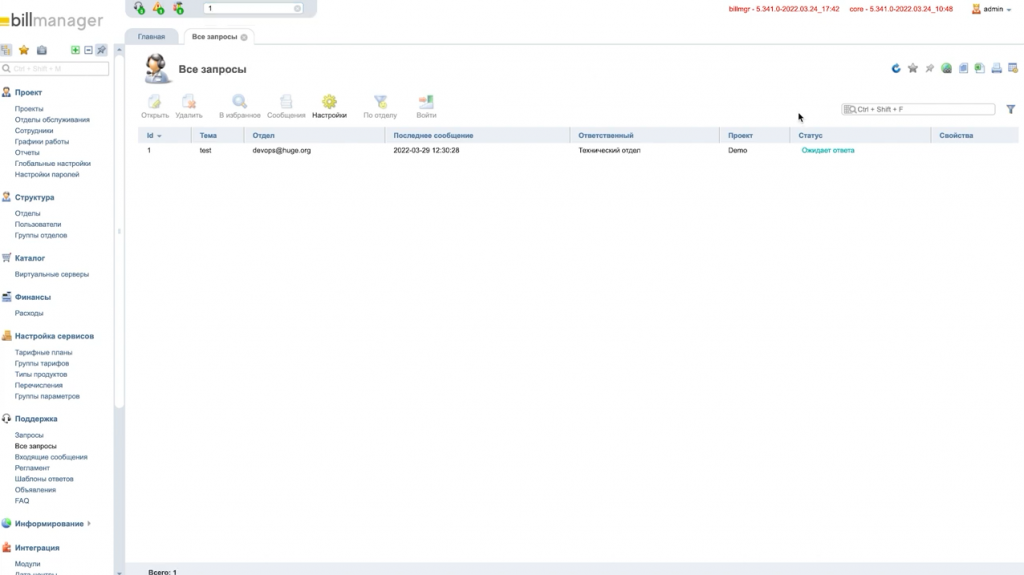Viewport: 1024px width, 575px height.
Task: Click the sidebar menu search field
Action: click(55, 69)
